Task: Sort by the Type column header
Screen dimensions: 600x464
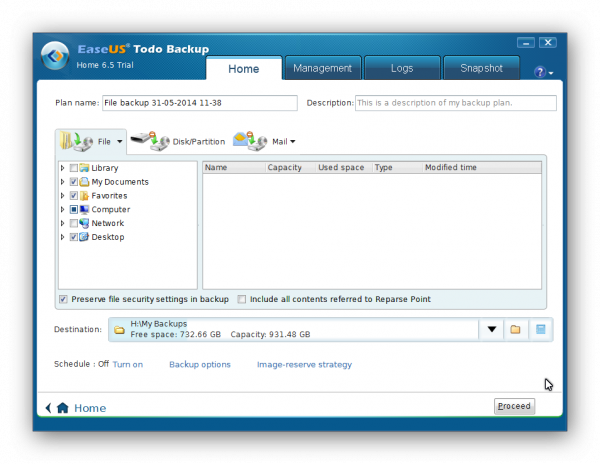Action: 397,167
